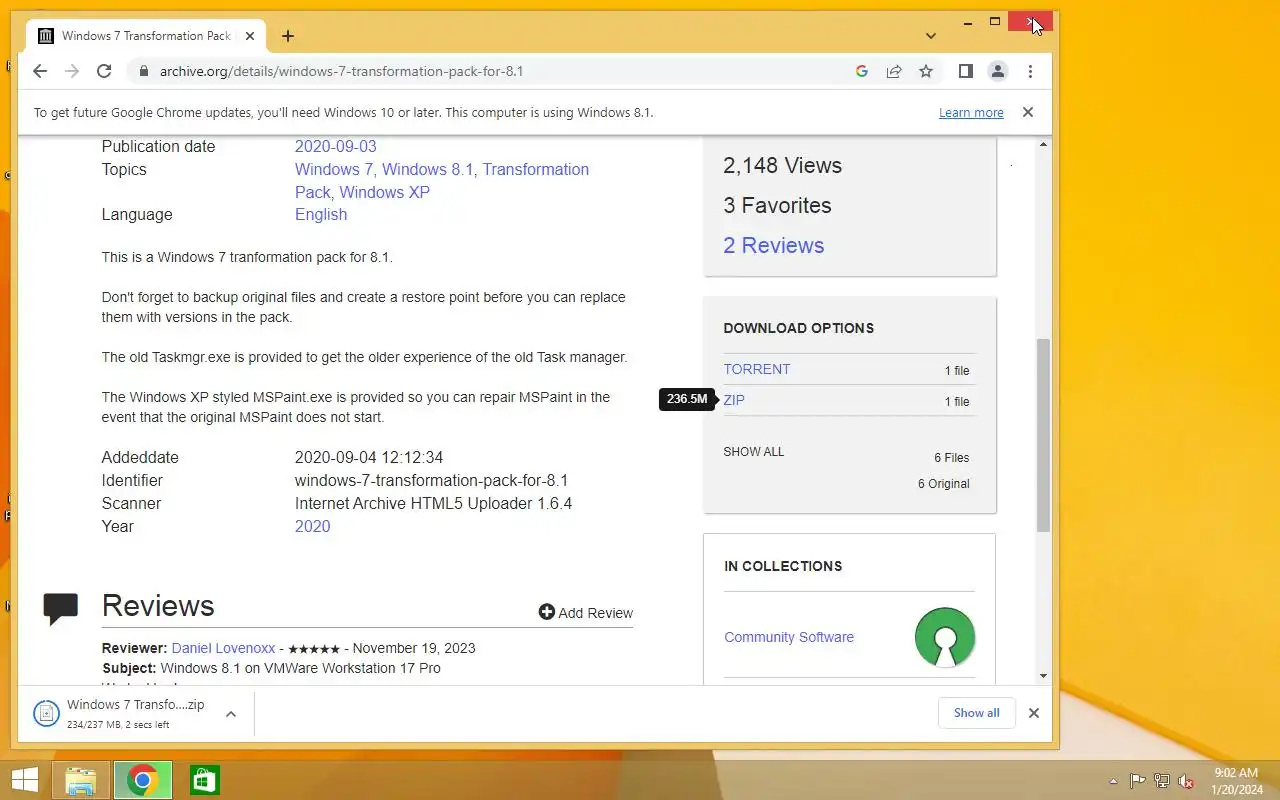
Task: Click the browser forward arrow
Action: click(x=72, y=71)
